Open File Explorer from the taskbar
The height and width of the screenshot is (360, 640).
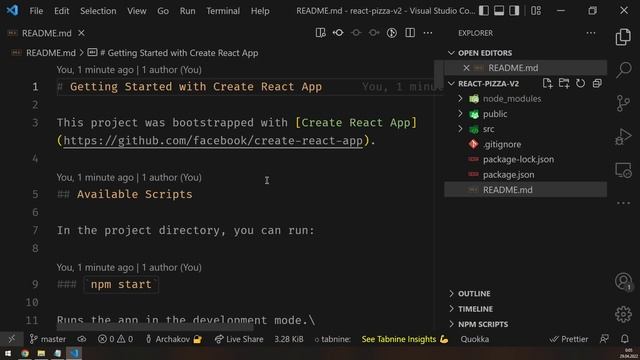(x=41, y=353)
